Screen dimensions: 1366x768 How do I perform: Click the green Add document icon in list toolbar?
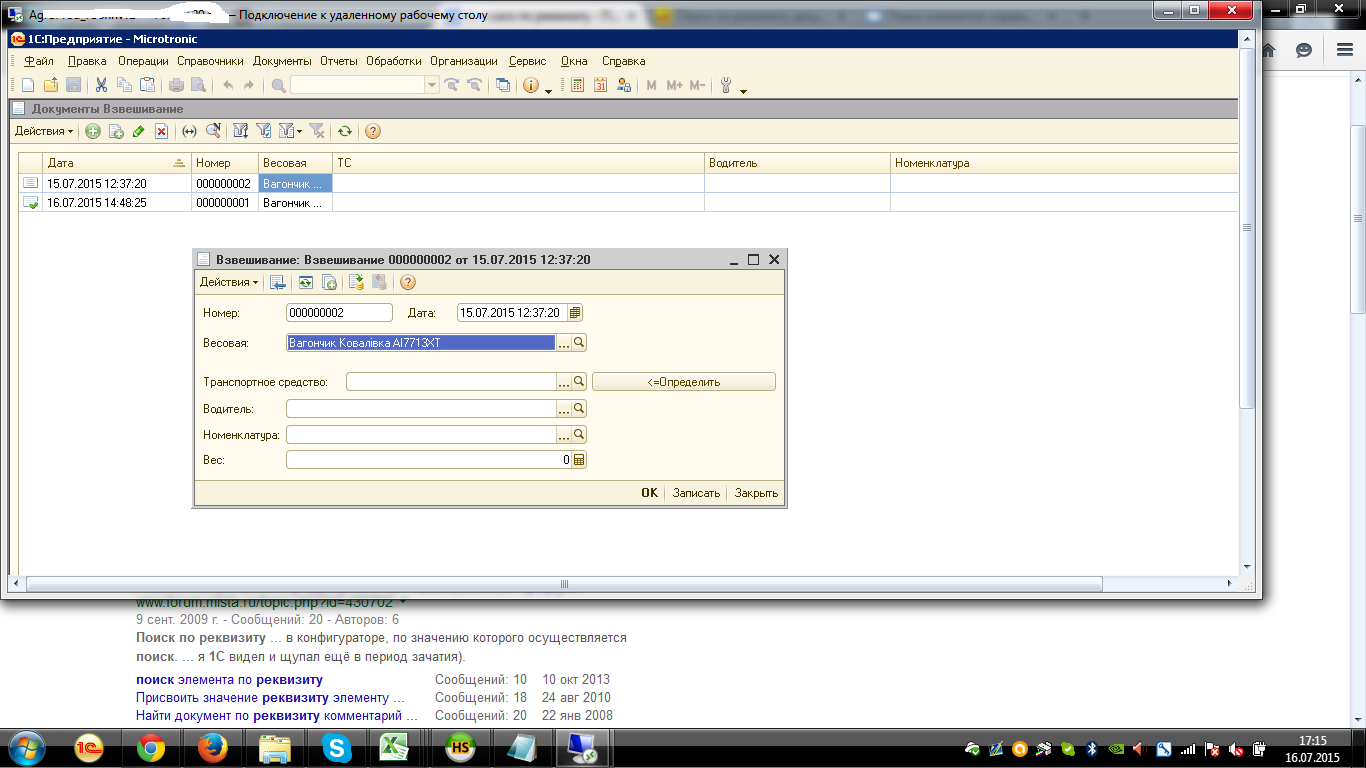pos(93,131)
